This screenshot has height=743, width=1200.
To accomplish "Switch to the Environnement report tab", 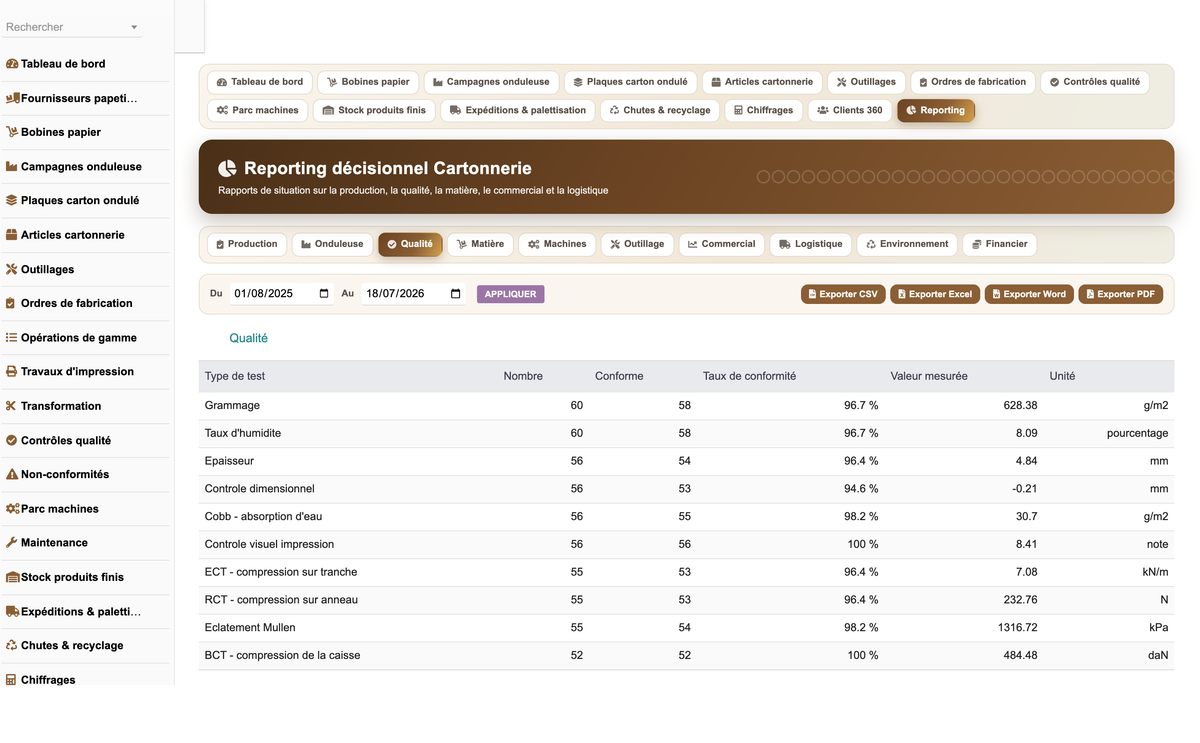I will 907,244.
